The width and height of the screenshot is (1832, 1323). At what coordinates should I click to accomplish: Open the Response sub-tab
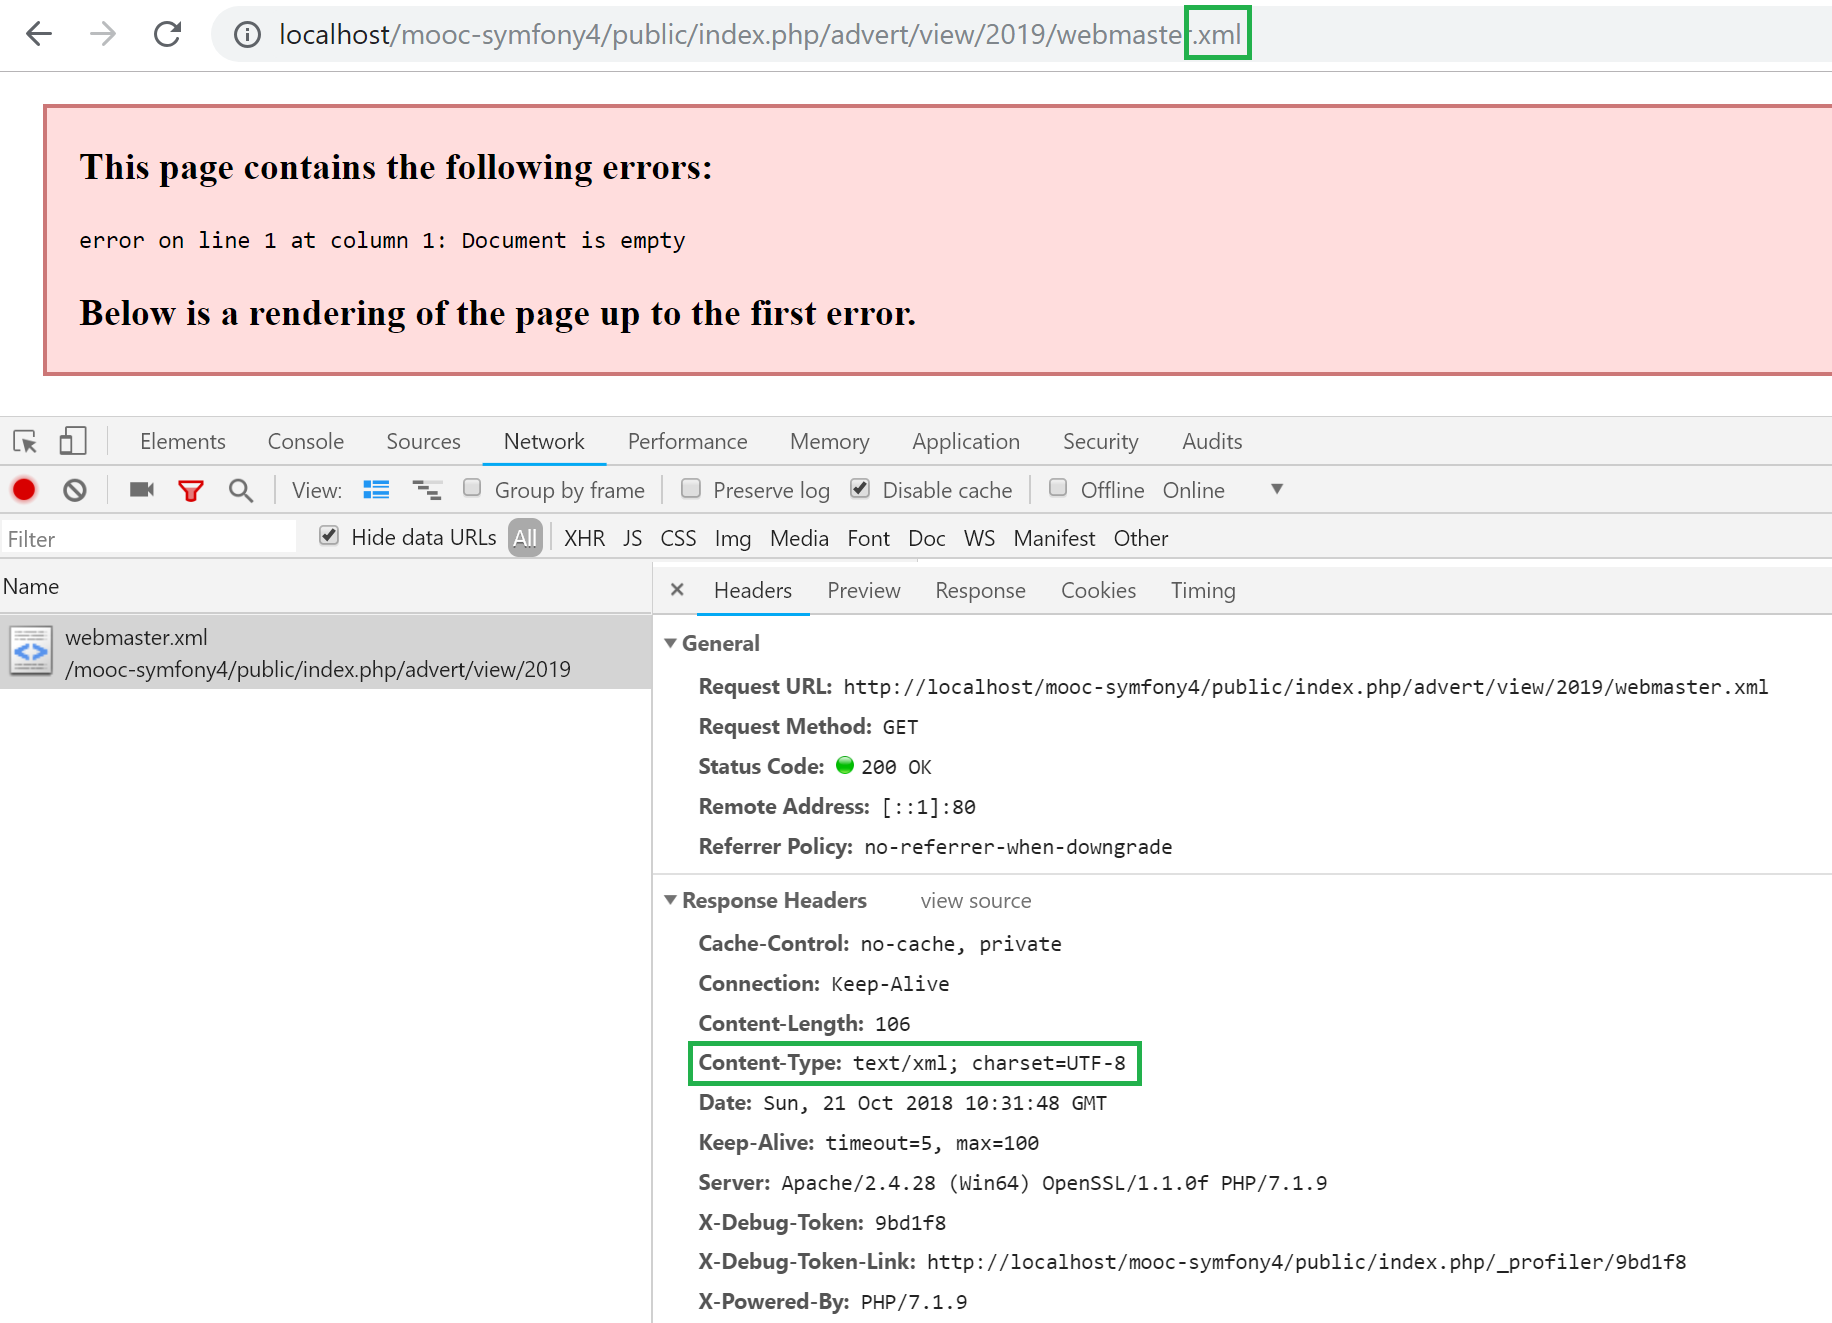[981, 590]
